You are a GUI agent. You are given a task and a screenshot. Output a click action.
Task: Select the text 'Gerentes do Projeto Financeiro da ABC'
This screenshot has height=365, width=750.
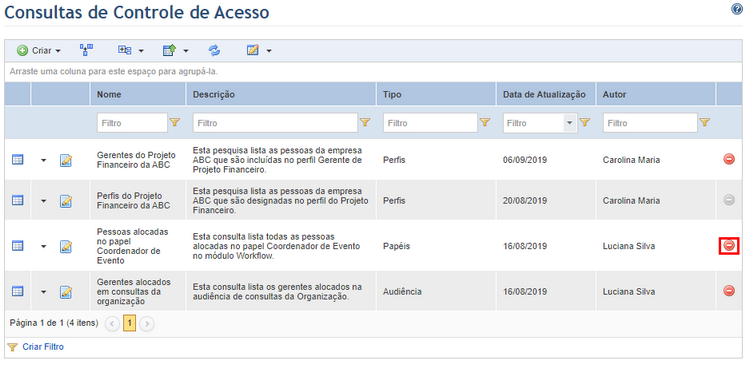coord(136,160)
